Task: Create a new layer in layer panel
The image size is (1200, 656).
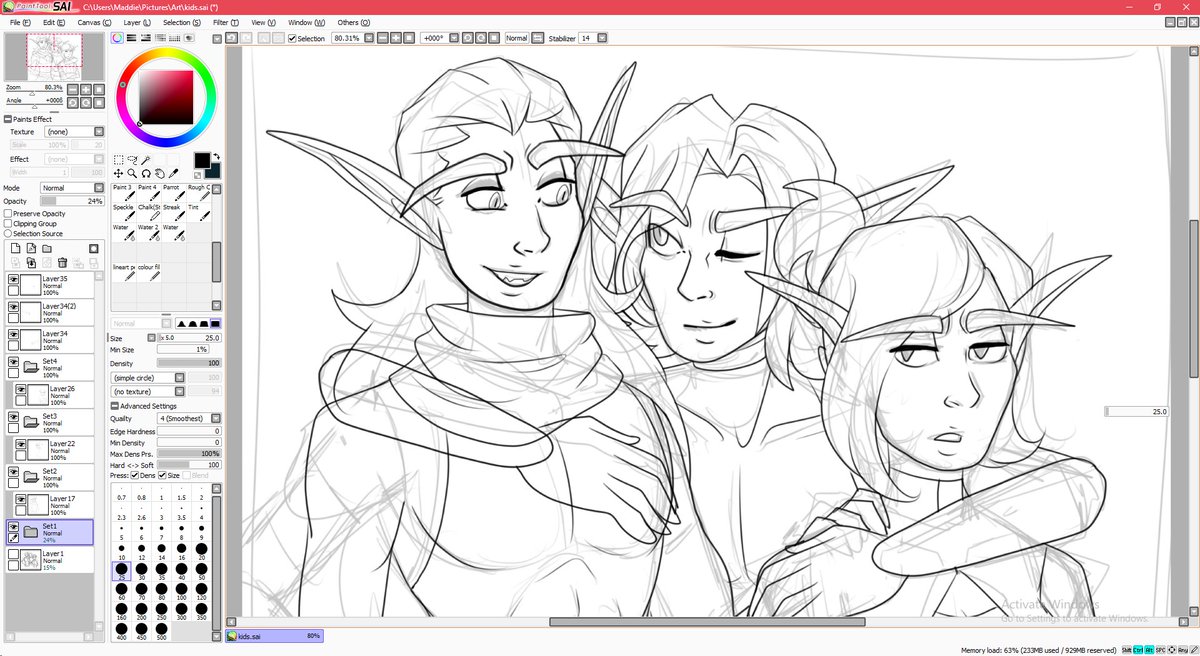Action: coord(15,248)
